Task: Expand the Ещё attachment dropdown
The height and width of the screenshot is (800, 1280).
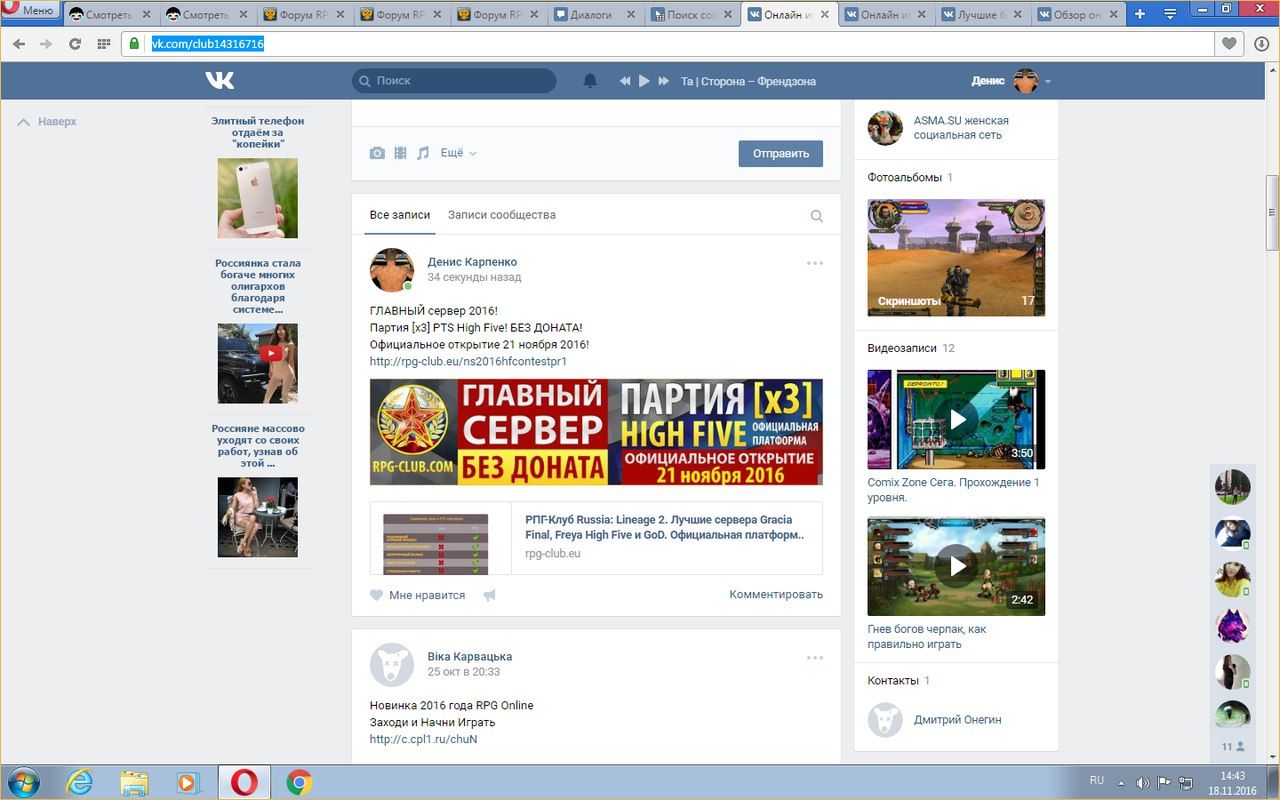Action: [458, 153]
